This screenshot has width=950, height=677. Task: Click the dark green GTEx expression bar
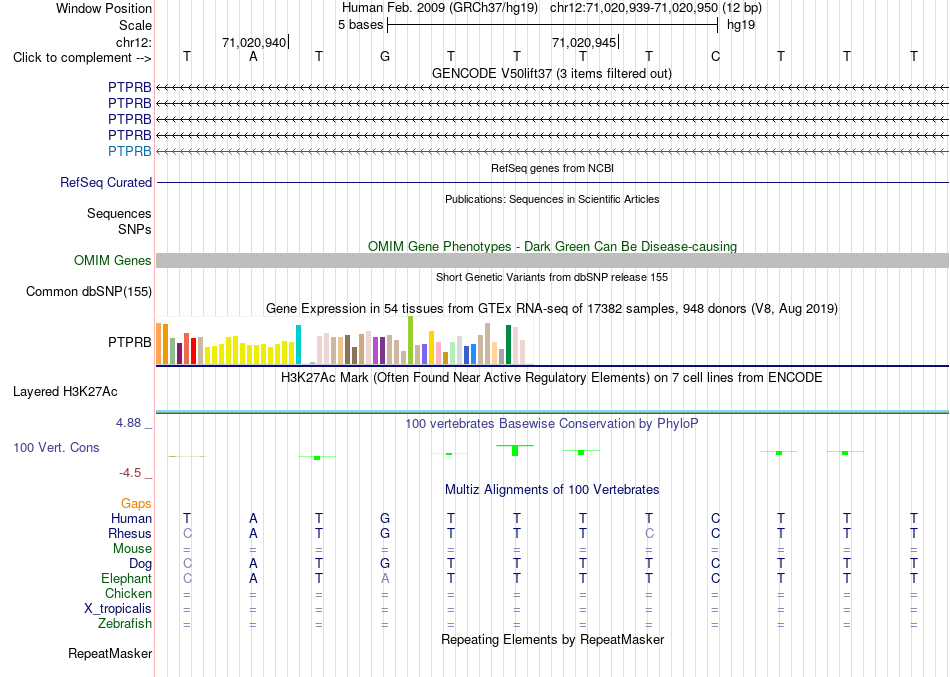click(x=508, y=344)
